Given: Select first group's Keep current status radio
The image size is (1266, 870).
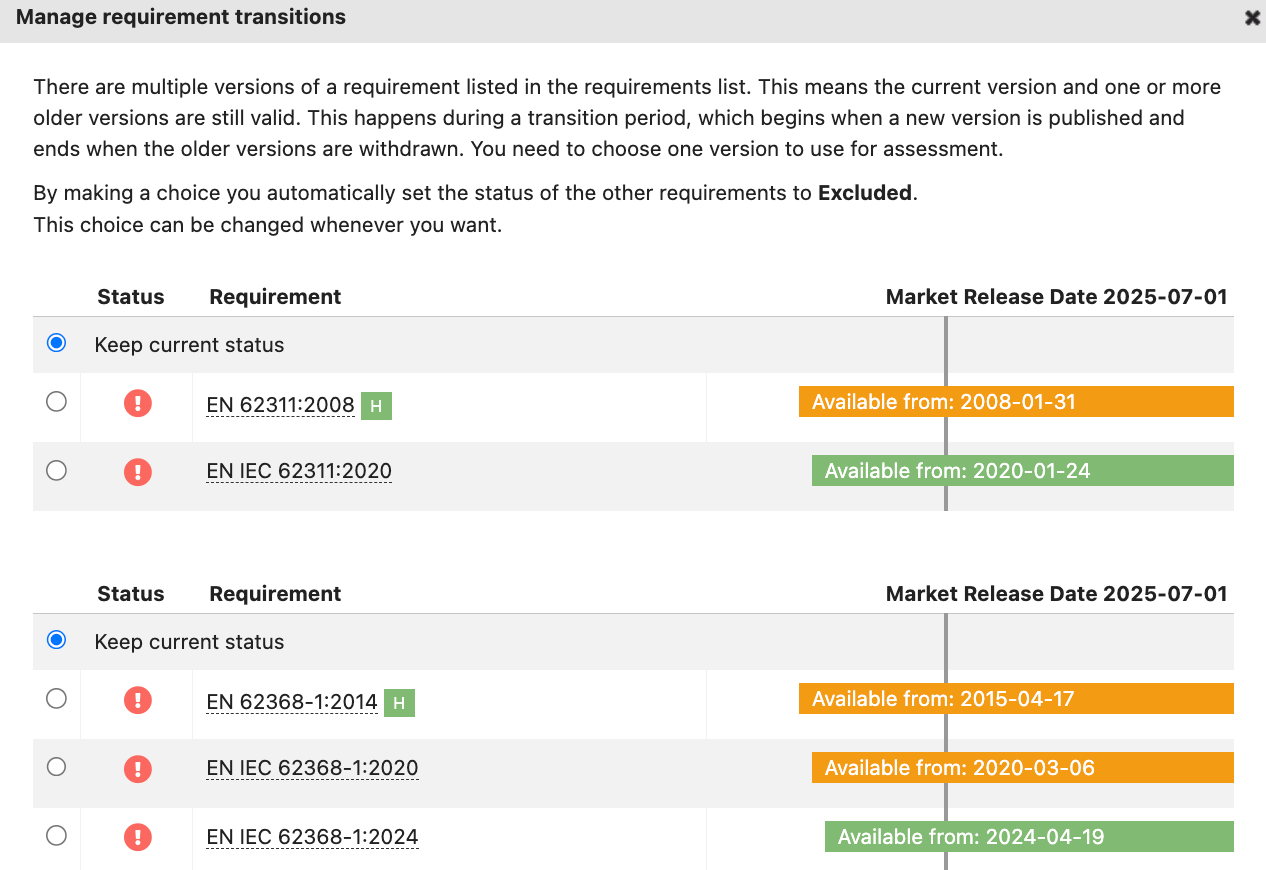Looking at the screenshot, I should point(57,343).
